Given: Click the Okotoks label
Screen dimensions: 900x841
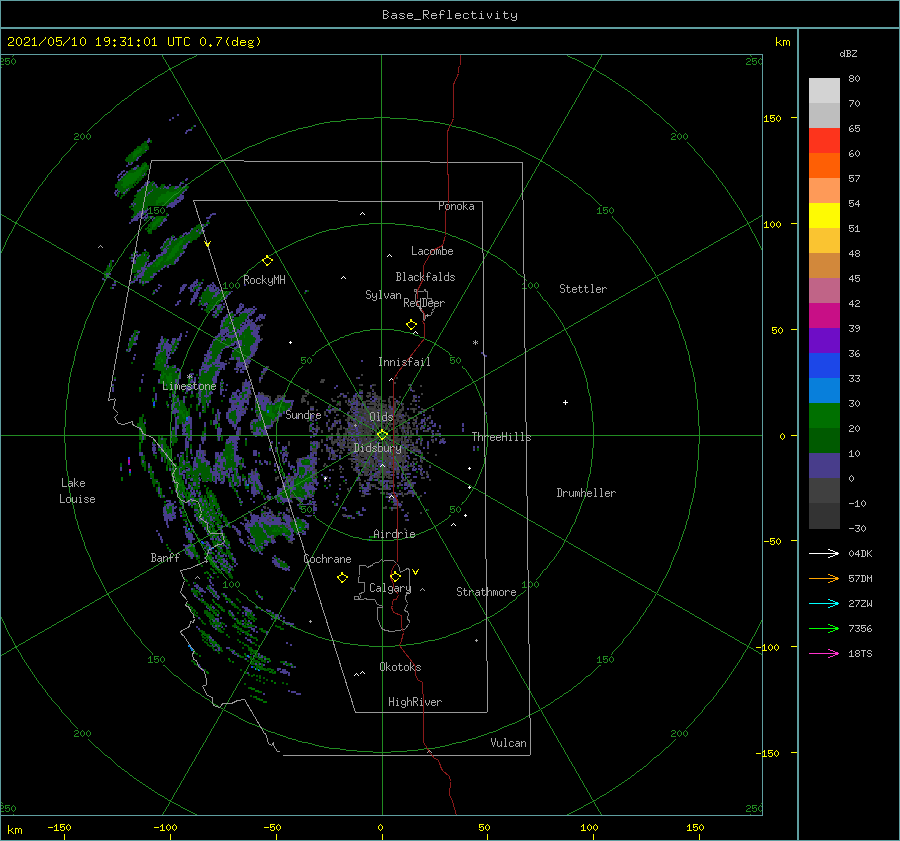Looking at the screenshot, I should [x=401, y=667].
